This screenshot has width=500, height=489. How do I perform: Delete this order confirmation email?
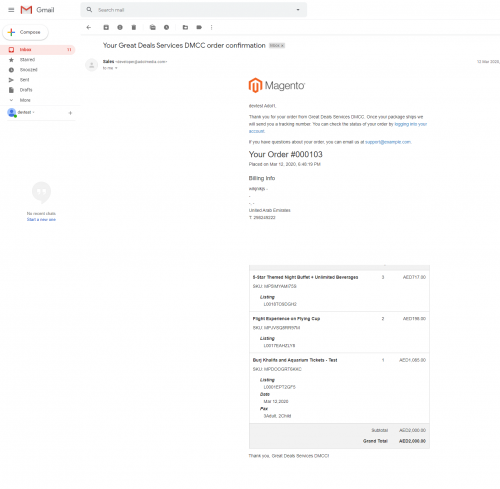tap(134, 27)
